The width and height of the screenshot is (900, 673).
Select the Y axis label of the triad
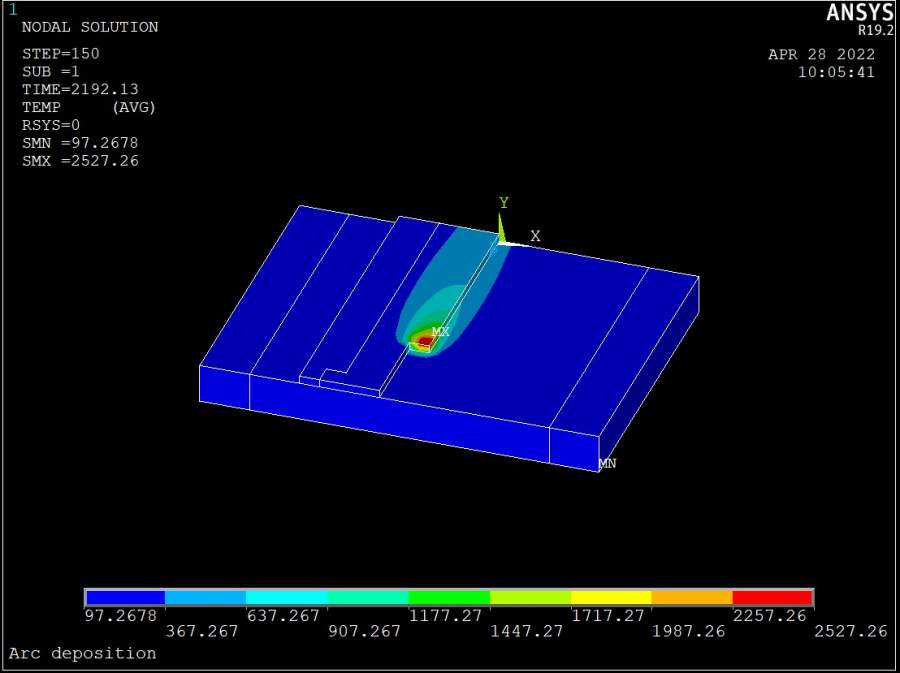(x=504, y=203)
